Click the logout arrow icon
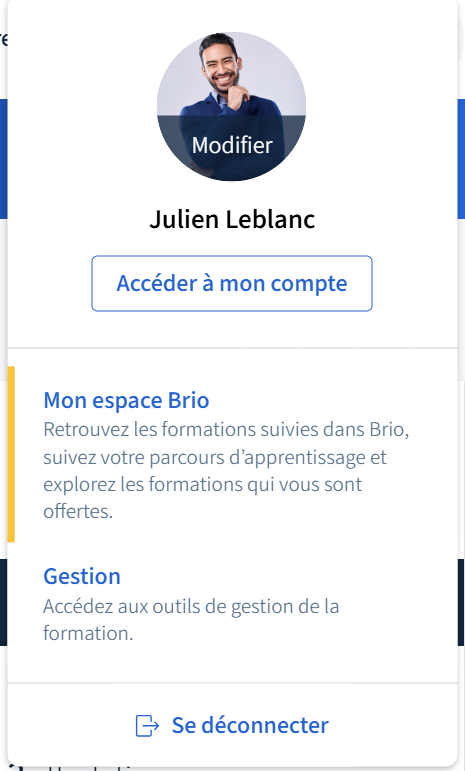465x771 pixels. [147, 726]
